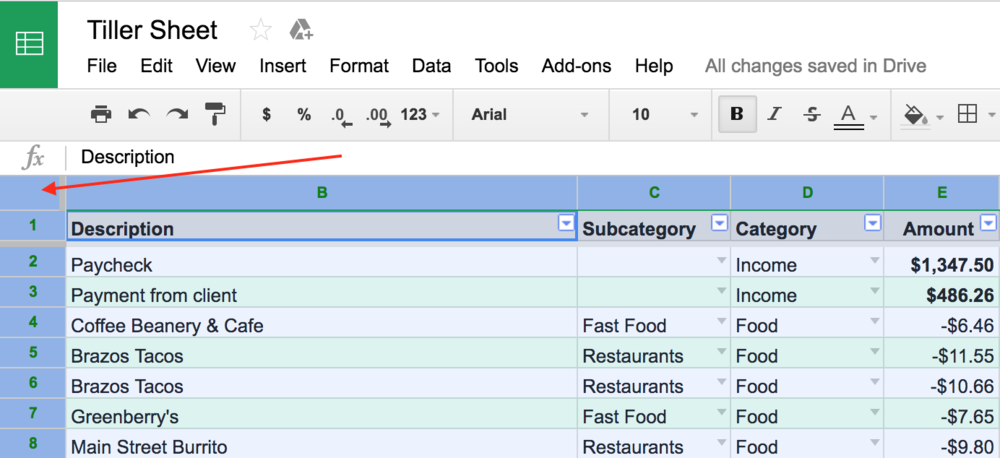Viewport: 1000px width, 458px height.
Task: Open the Amount column filter
Action: point(989,223)
